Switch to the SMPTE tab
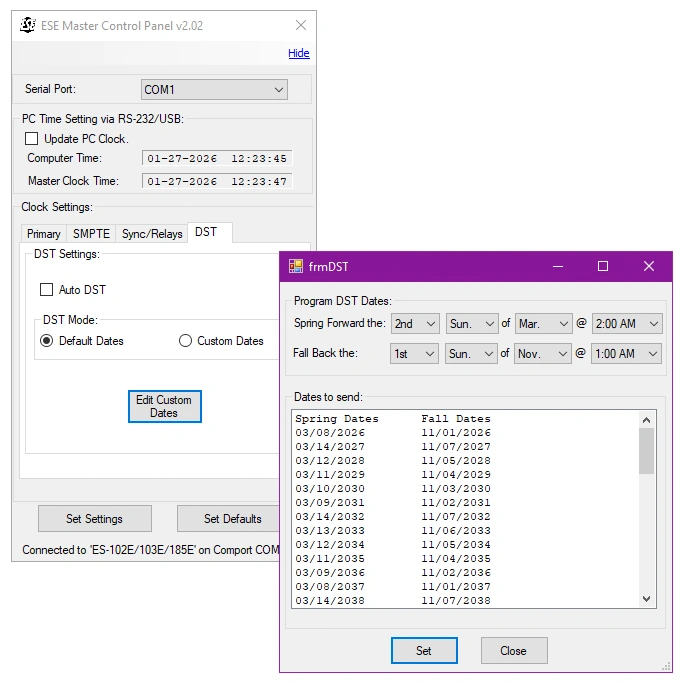 [x=91, y=234]
